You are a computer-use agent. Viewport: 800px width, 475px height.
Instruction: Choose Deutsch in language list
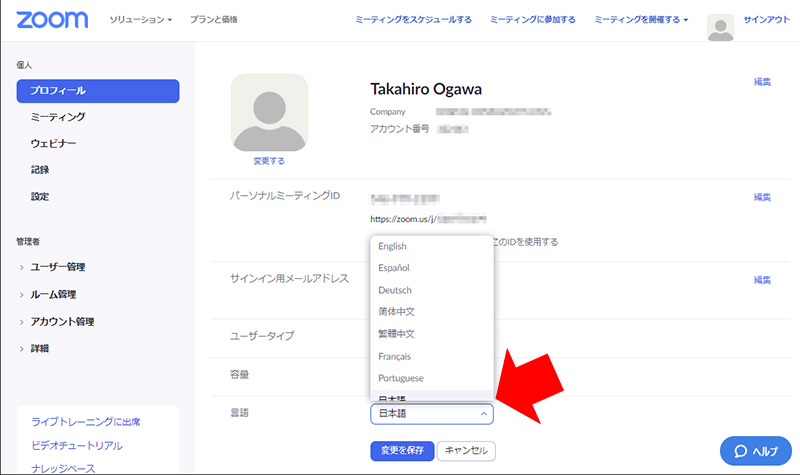tap(395, 290)
